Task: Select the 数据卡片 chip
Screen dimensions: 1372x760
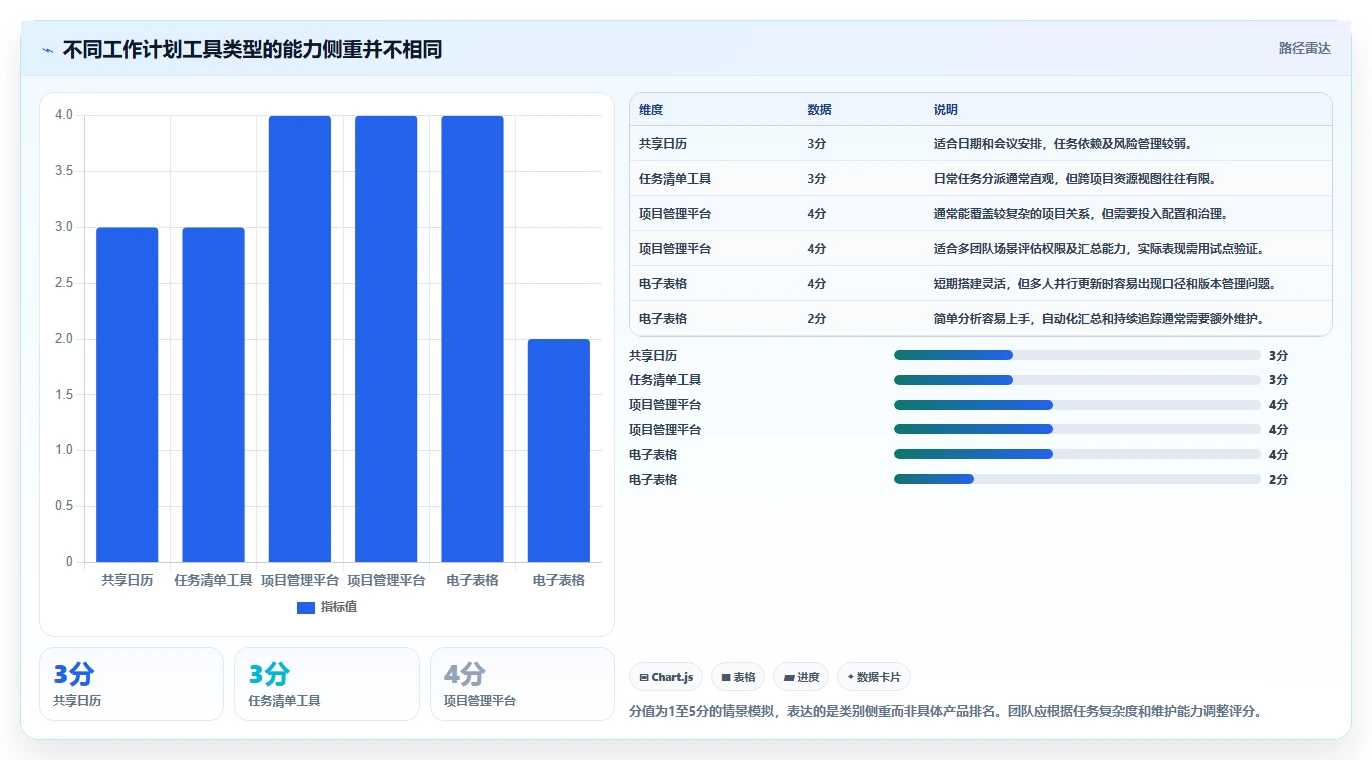Action: tap(874, 677)
